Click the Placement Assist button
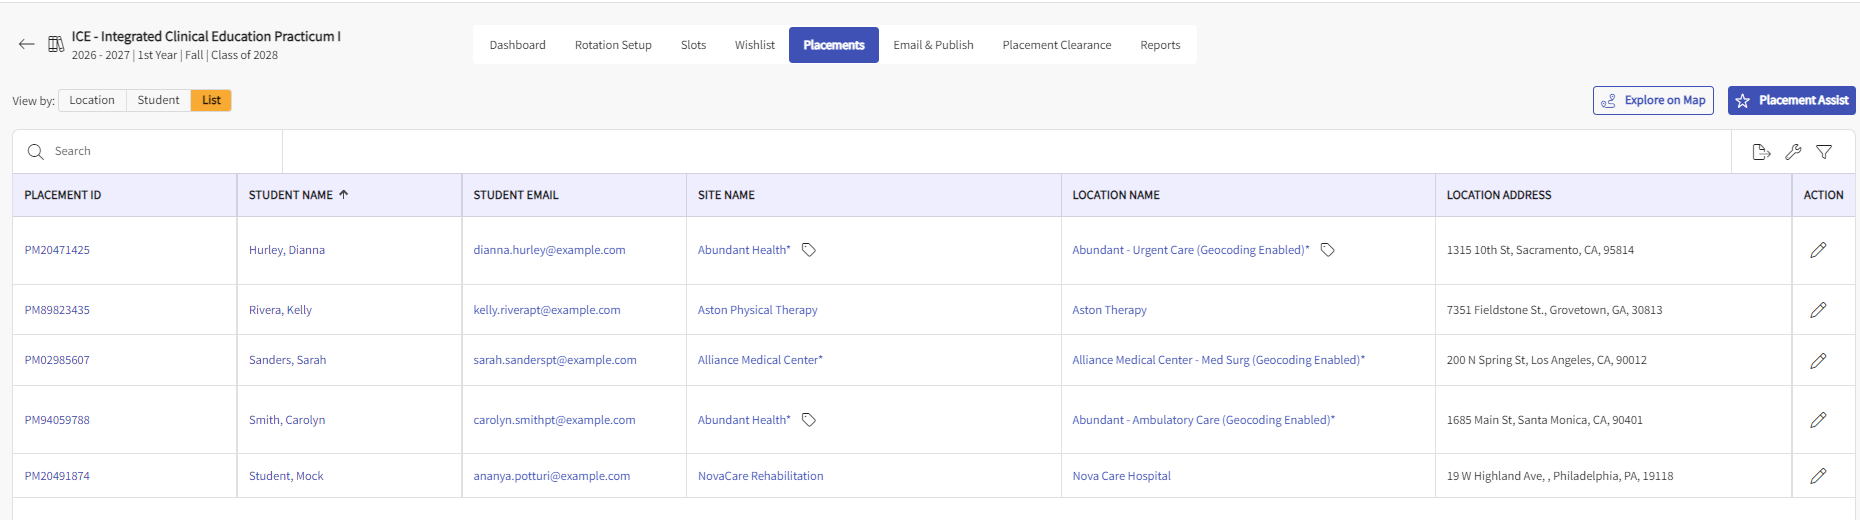 point(1791,100)
